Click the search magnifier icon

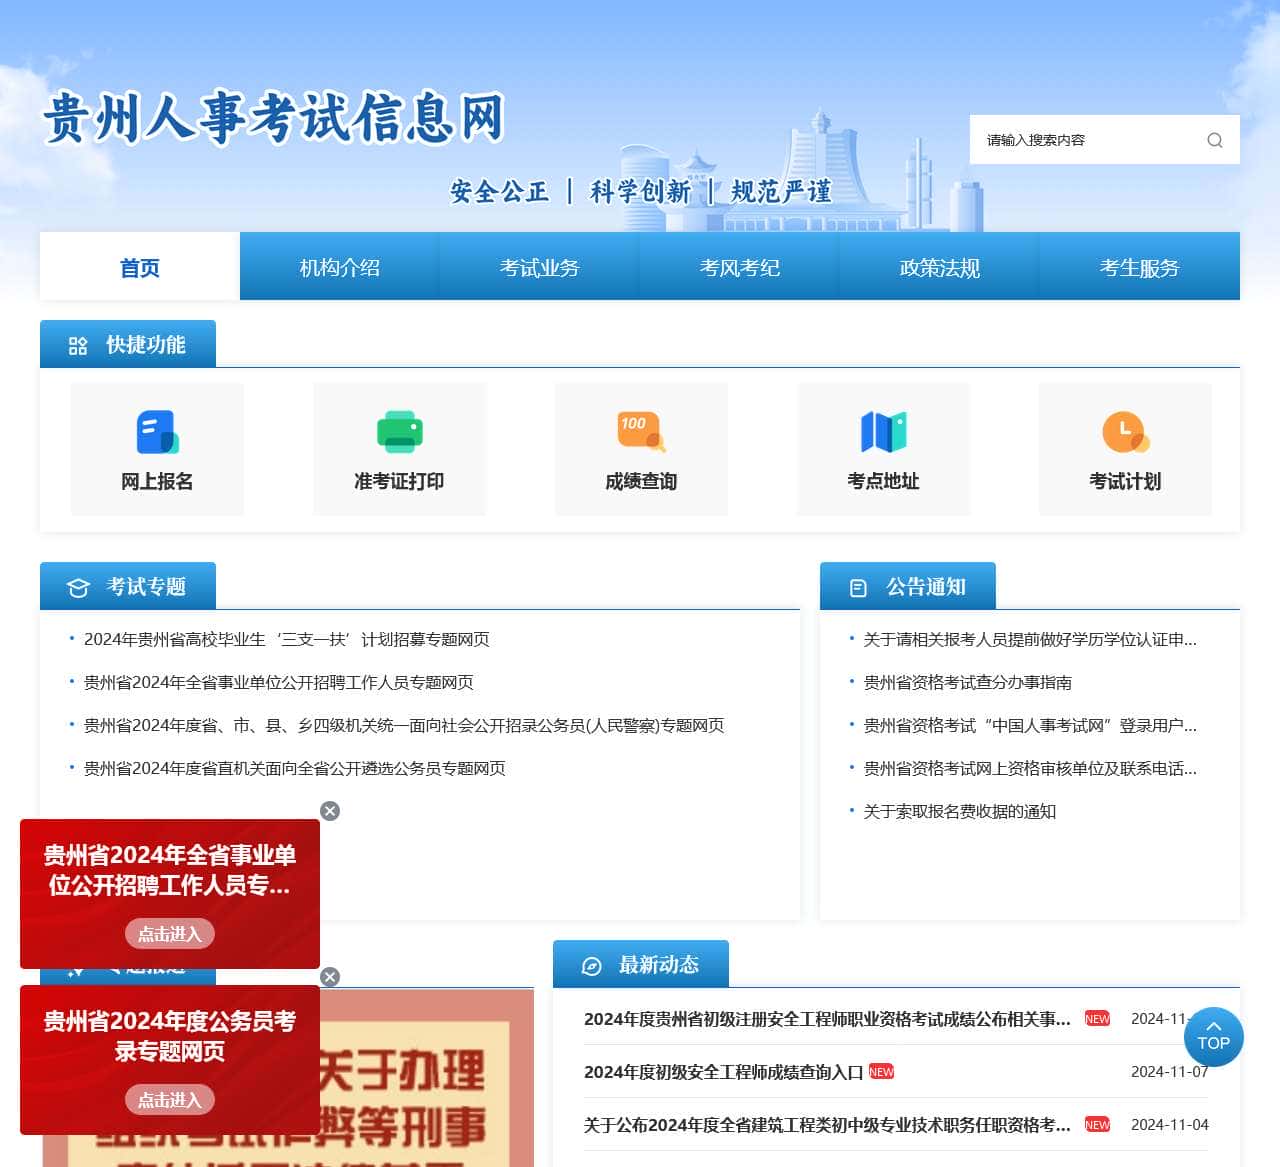[x=1214, y=140]
